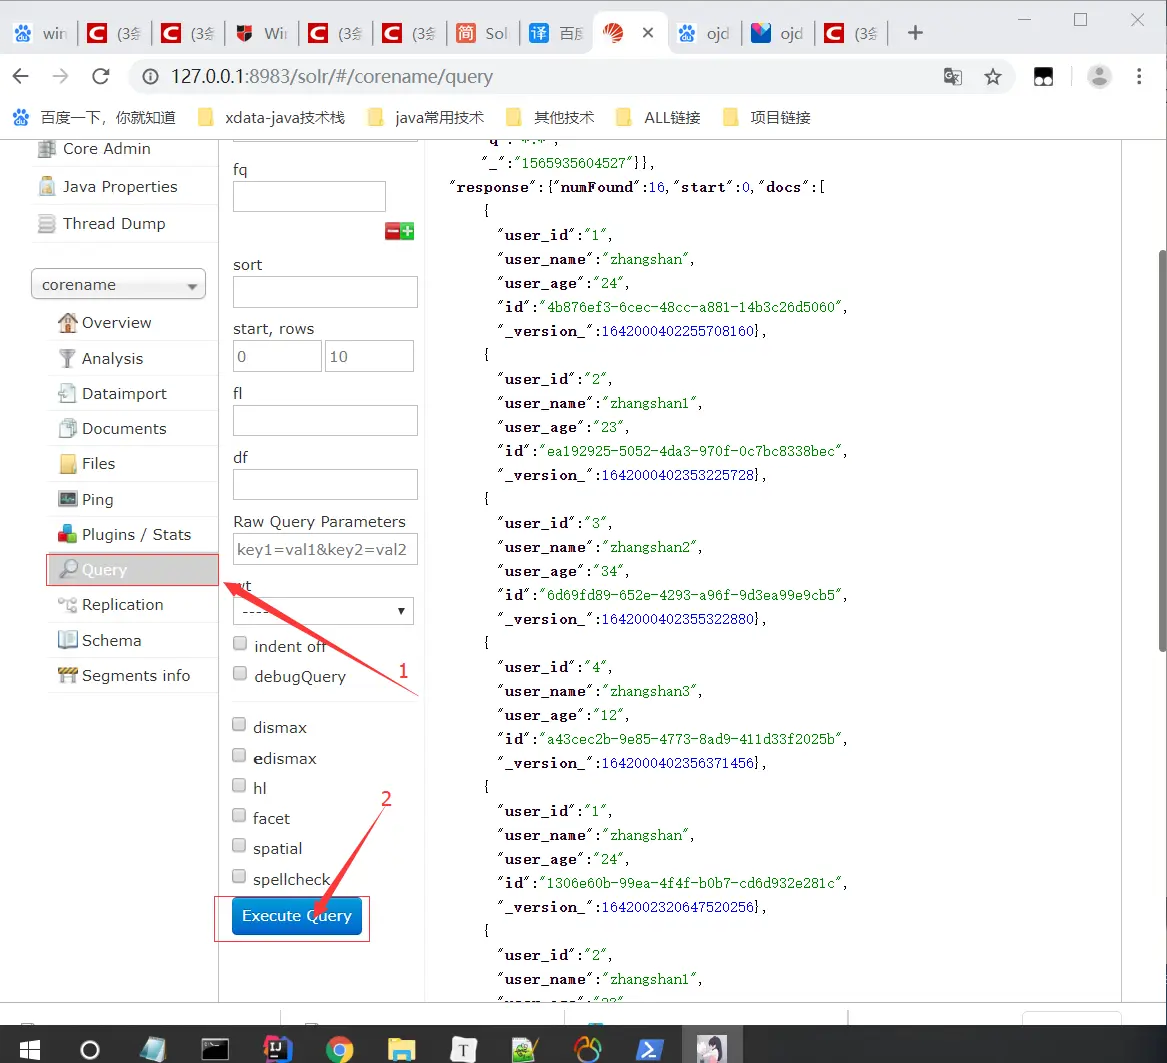Click the Query magnifier icon

pyautogui.click(x=68, y=569)
